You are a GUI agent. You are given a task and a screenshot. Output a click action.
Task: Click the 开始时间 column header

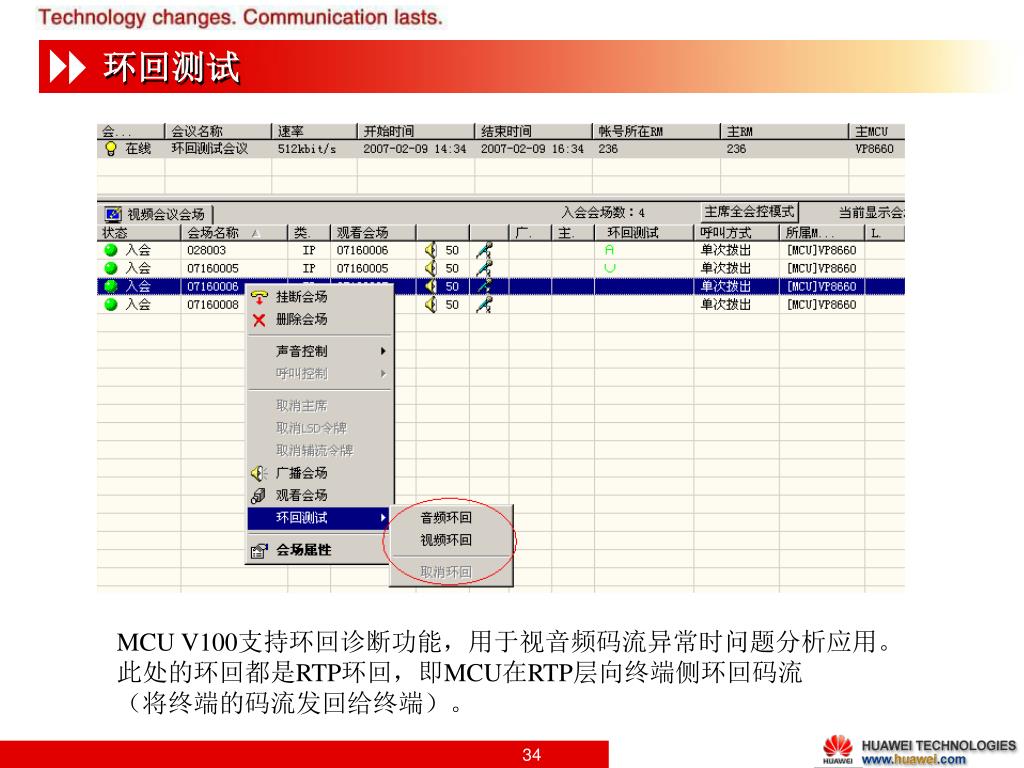coord(415,131)
